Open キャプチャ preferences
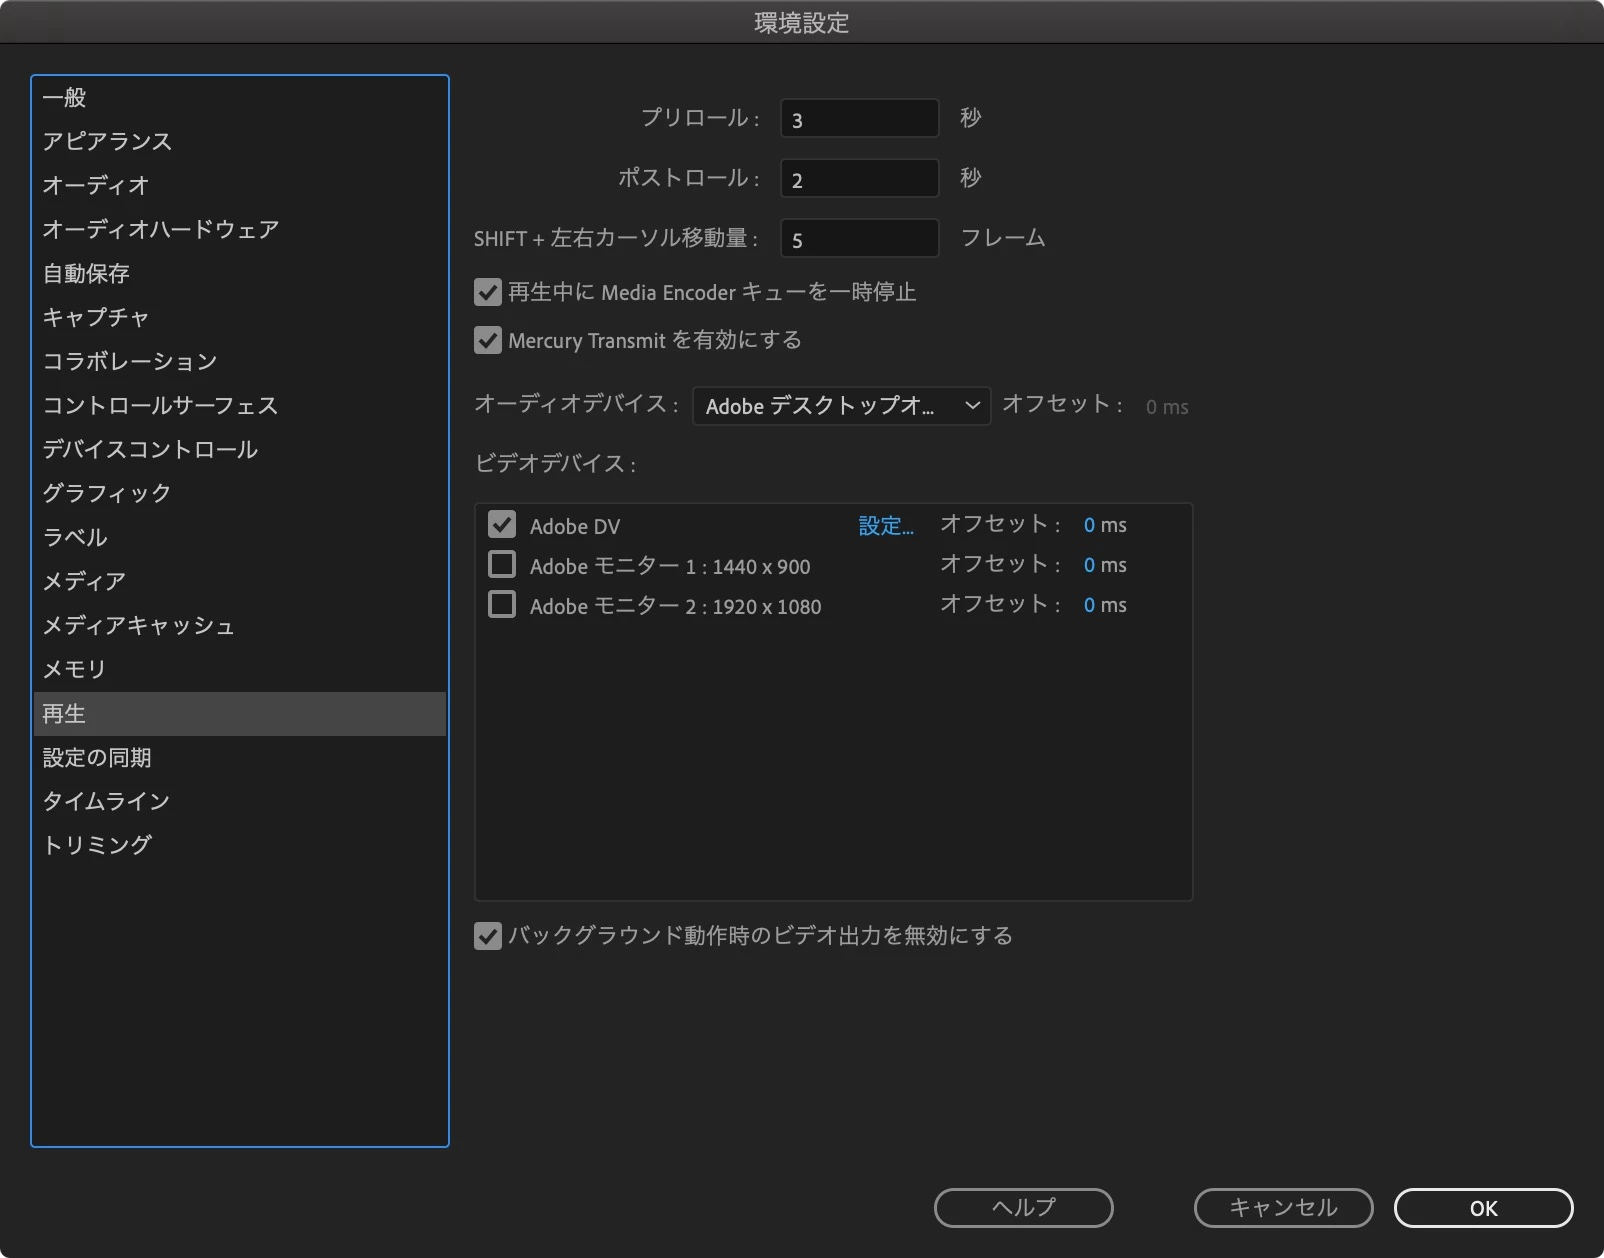The height and width of the screenshot is (1258, 1604). 239,318
